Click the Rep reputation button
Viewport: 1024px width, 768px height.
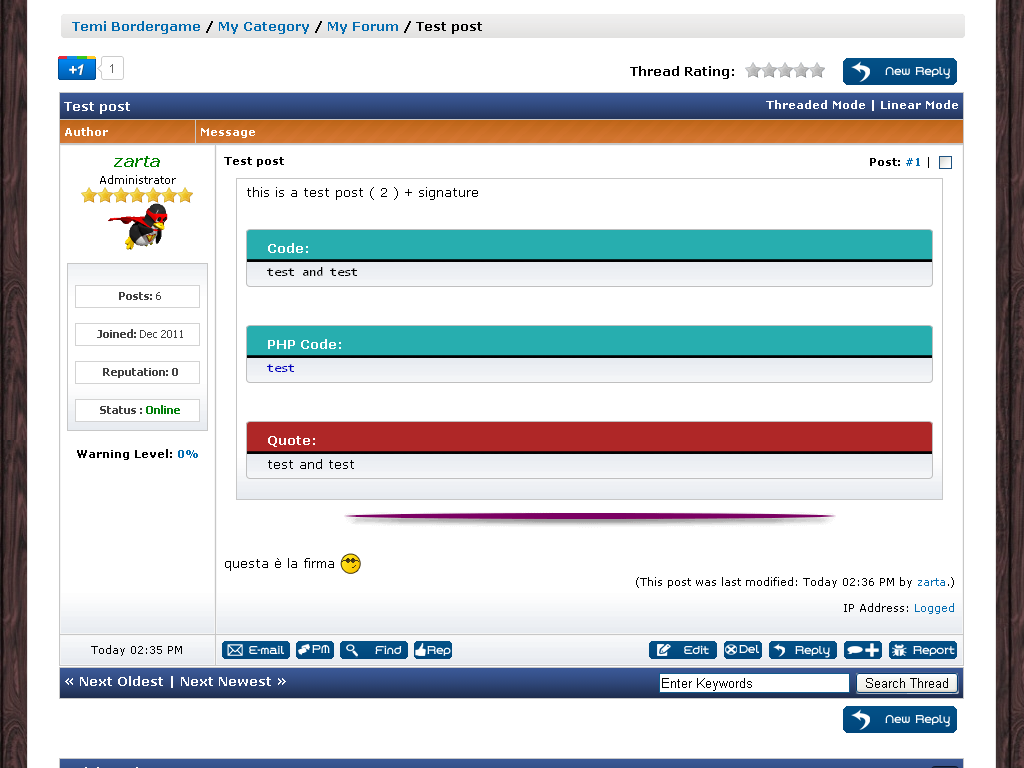click(x=433, y=650)
